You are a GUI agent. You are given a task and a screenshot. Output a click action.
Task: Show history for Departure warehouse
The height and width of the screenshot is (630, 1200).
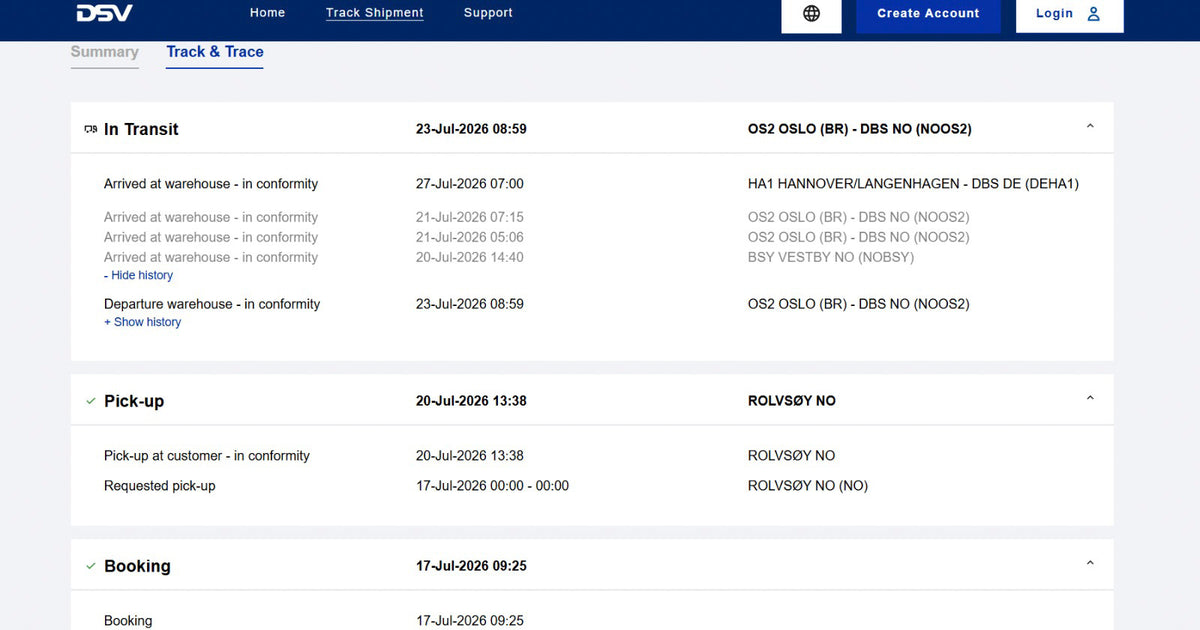pyautogui.click(x=142, y=322)
